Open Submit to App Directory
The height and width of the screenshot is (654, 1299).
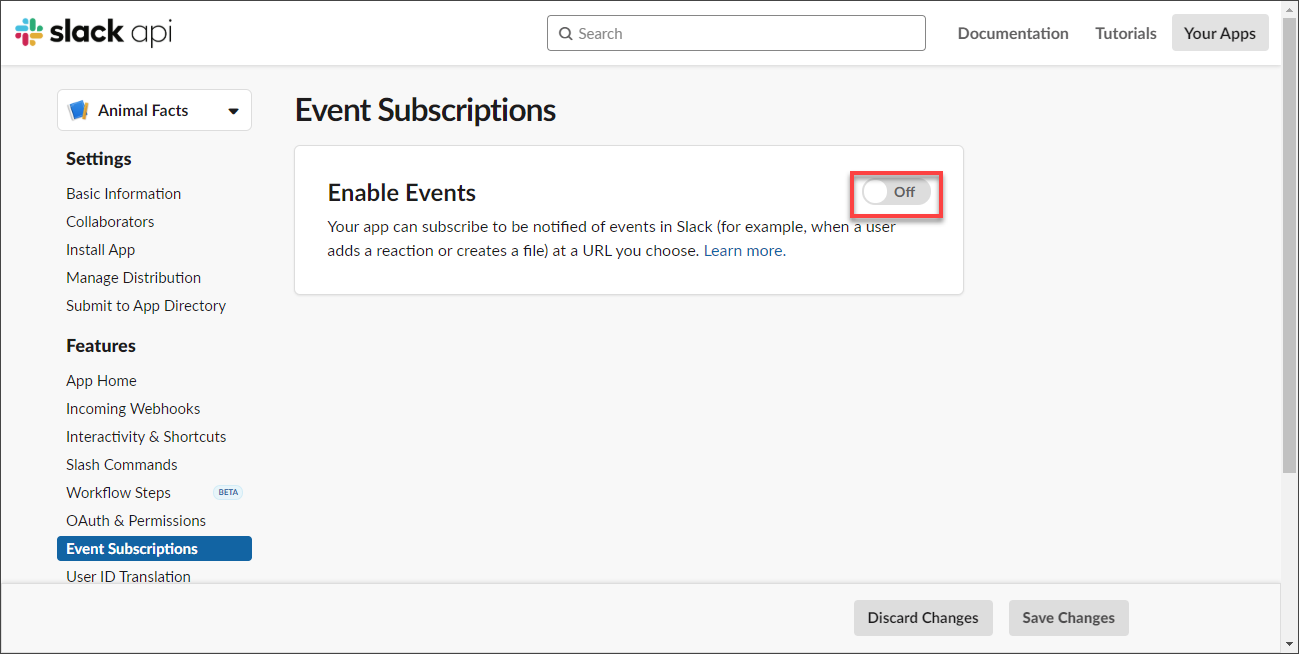pyautogui.click(x=146, y=306)
